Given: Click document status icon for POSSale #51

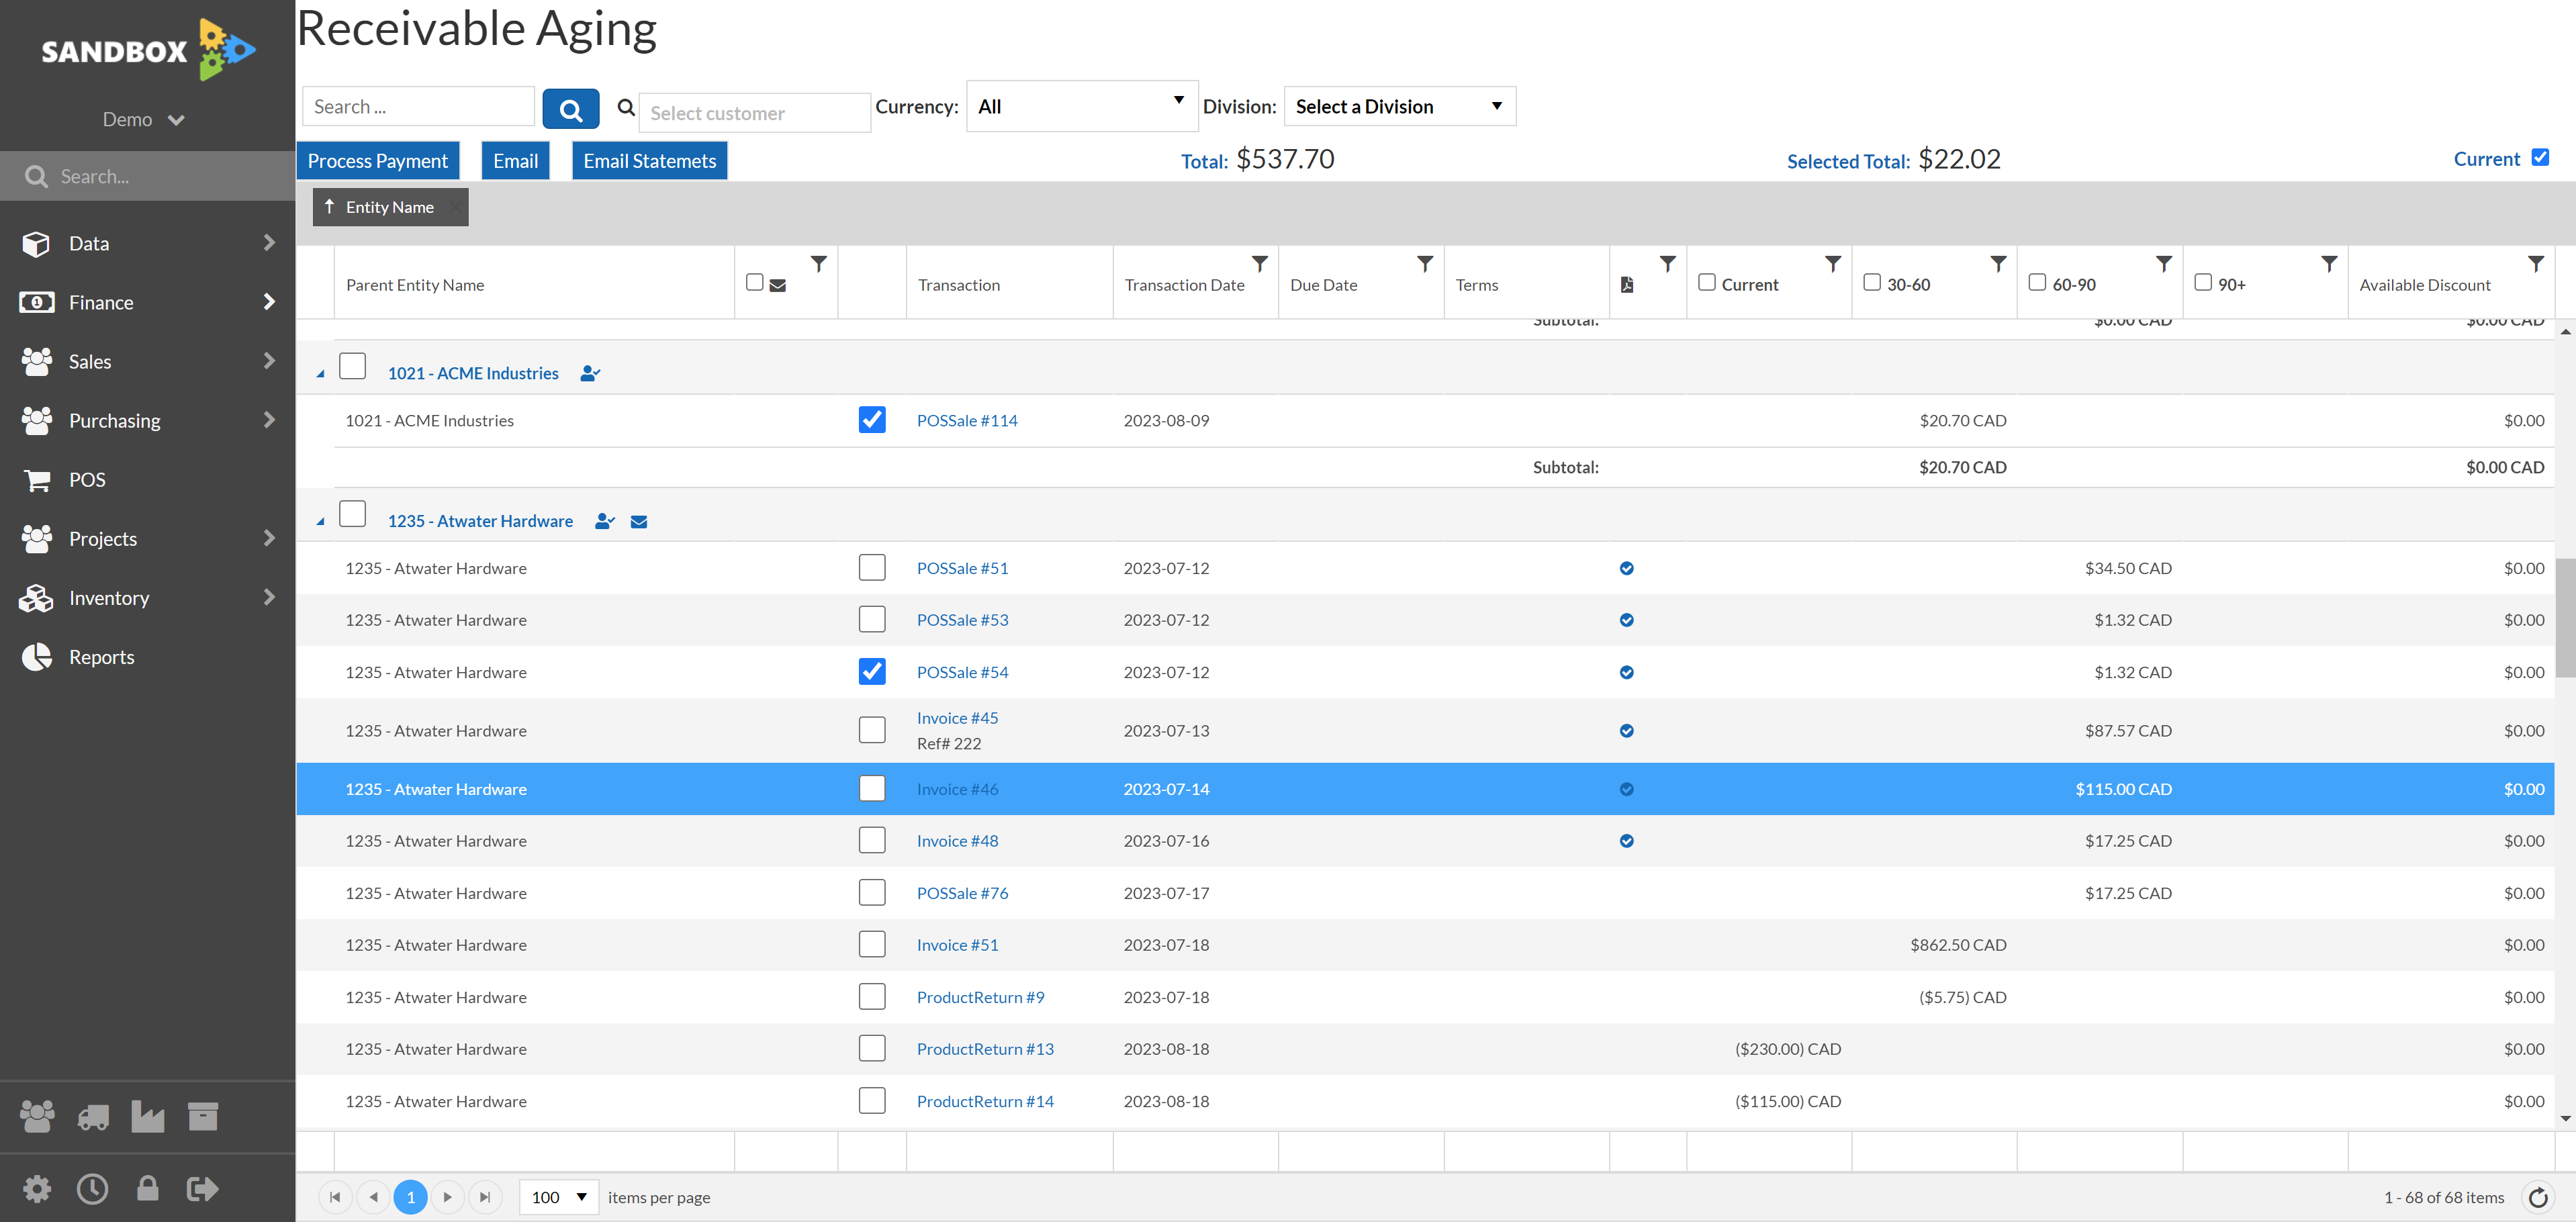Looking at the screenshot, I should [1627, 569].
